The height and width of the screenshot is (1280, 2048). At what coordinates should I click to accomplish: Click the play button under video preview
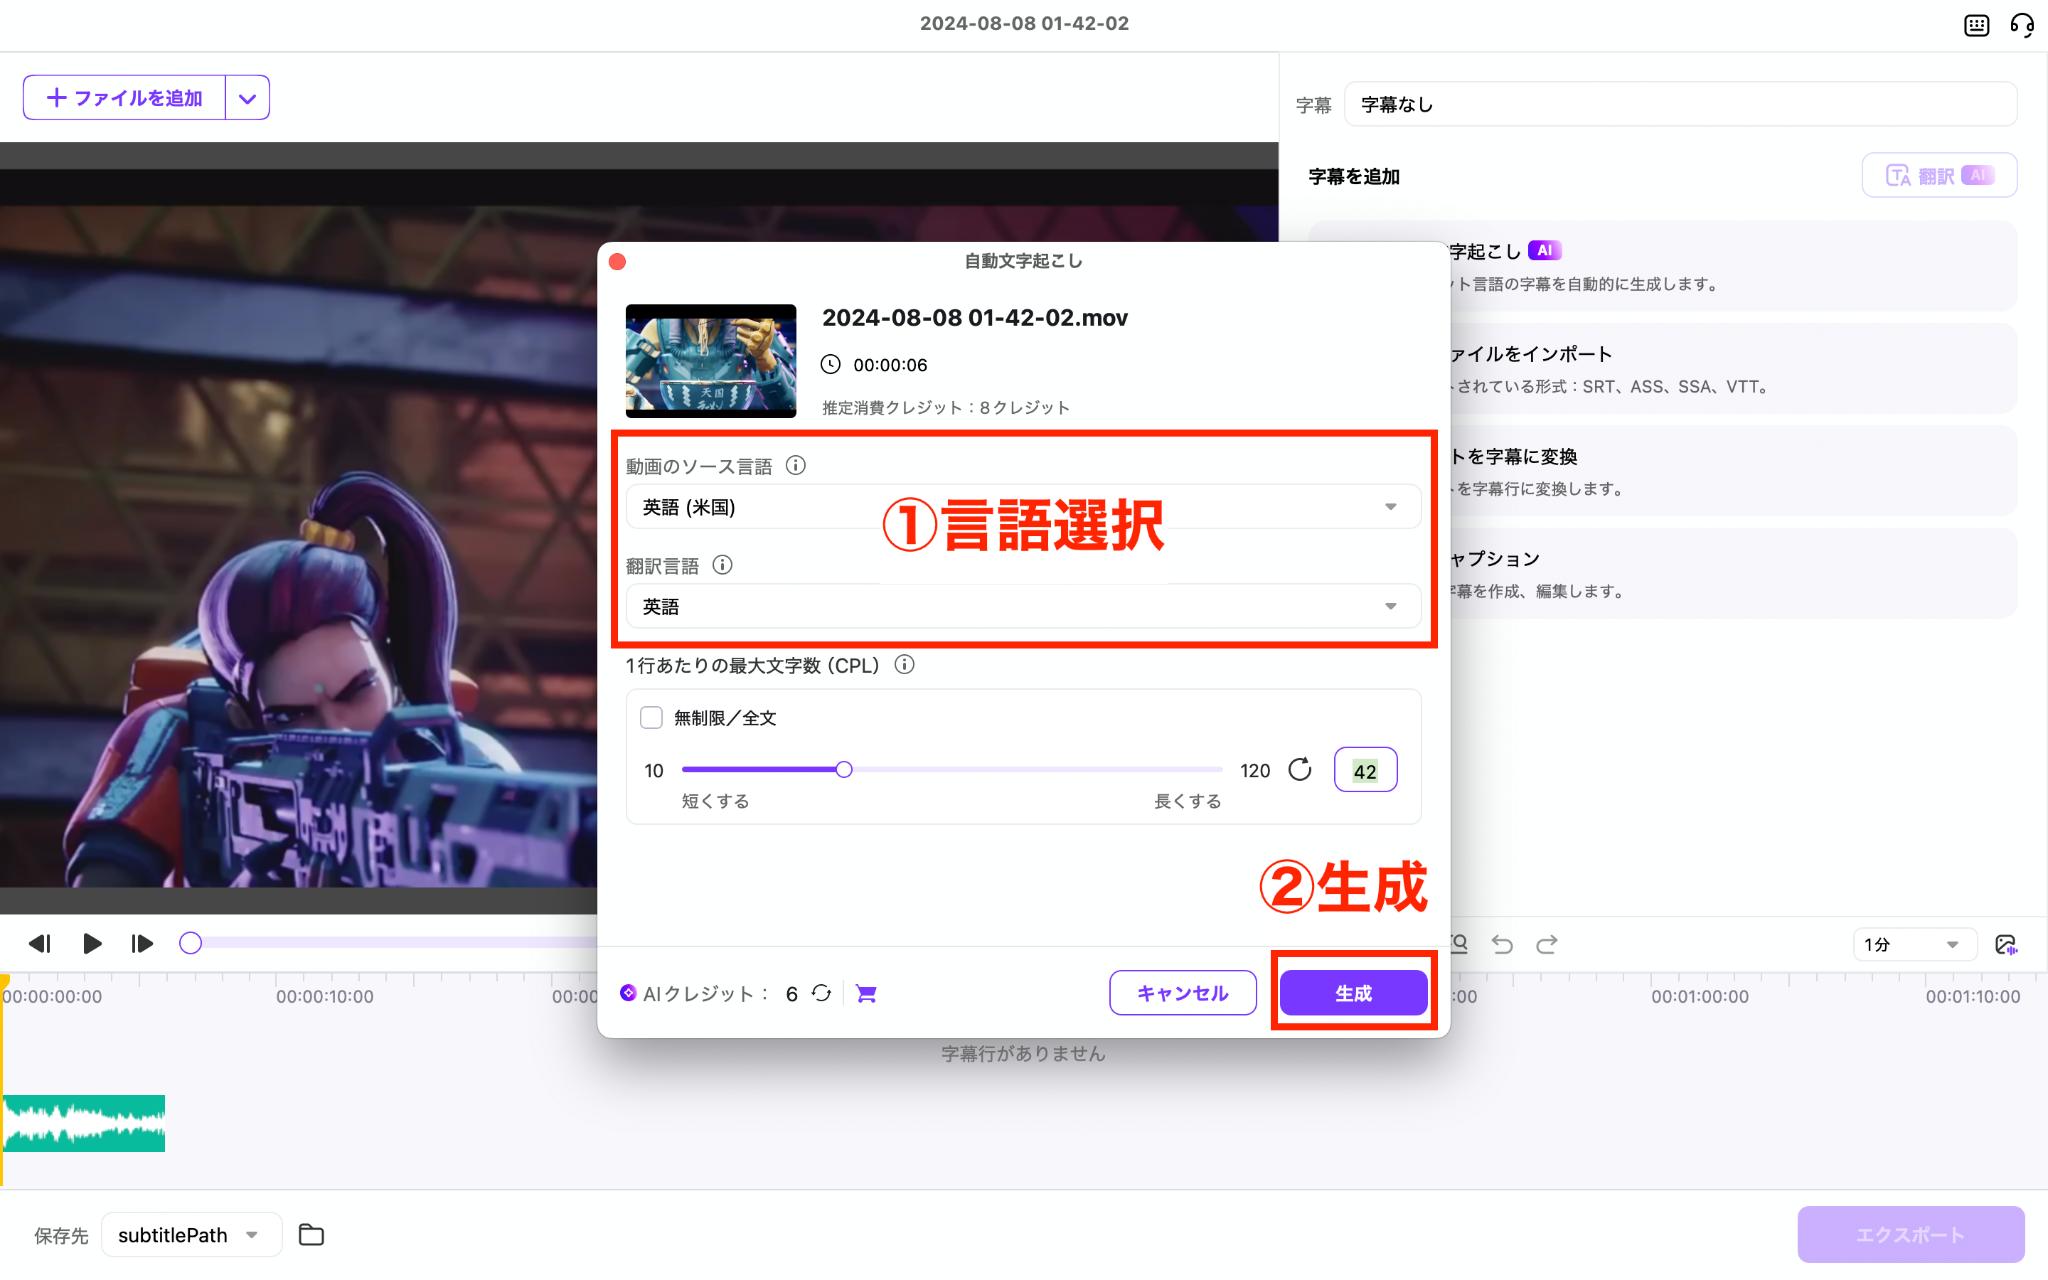[92, 943]
